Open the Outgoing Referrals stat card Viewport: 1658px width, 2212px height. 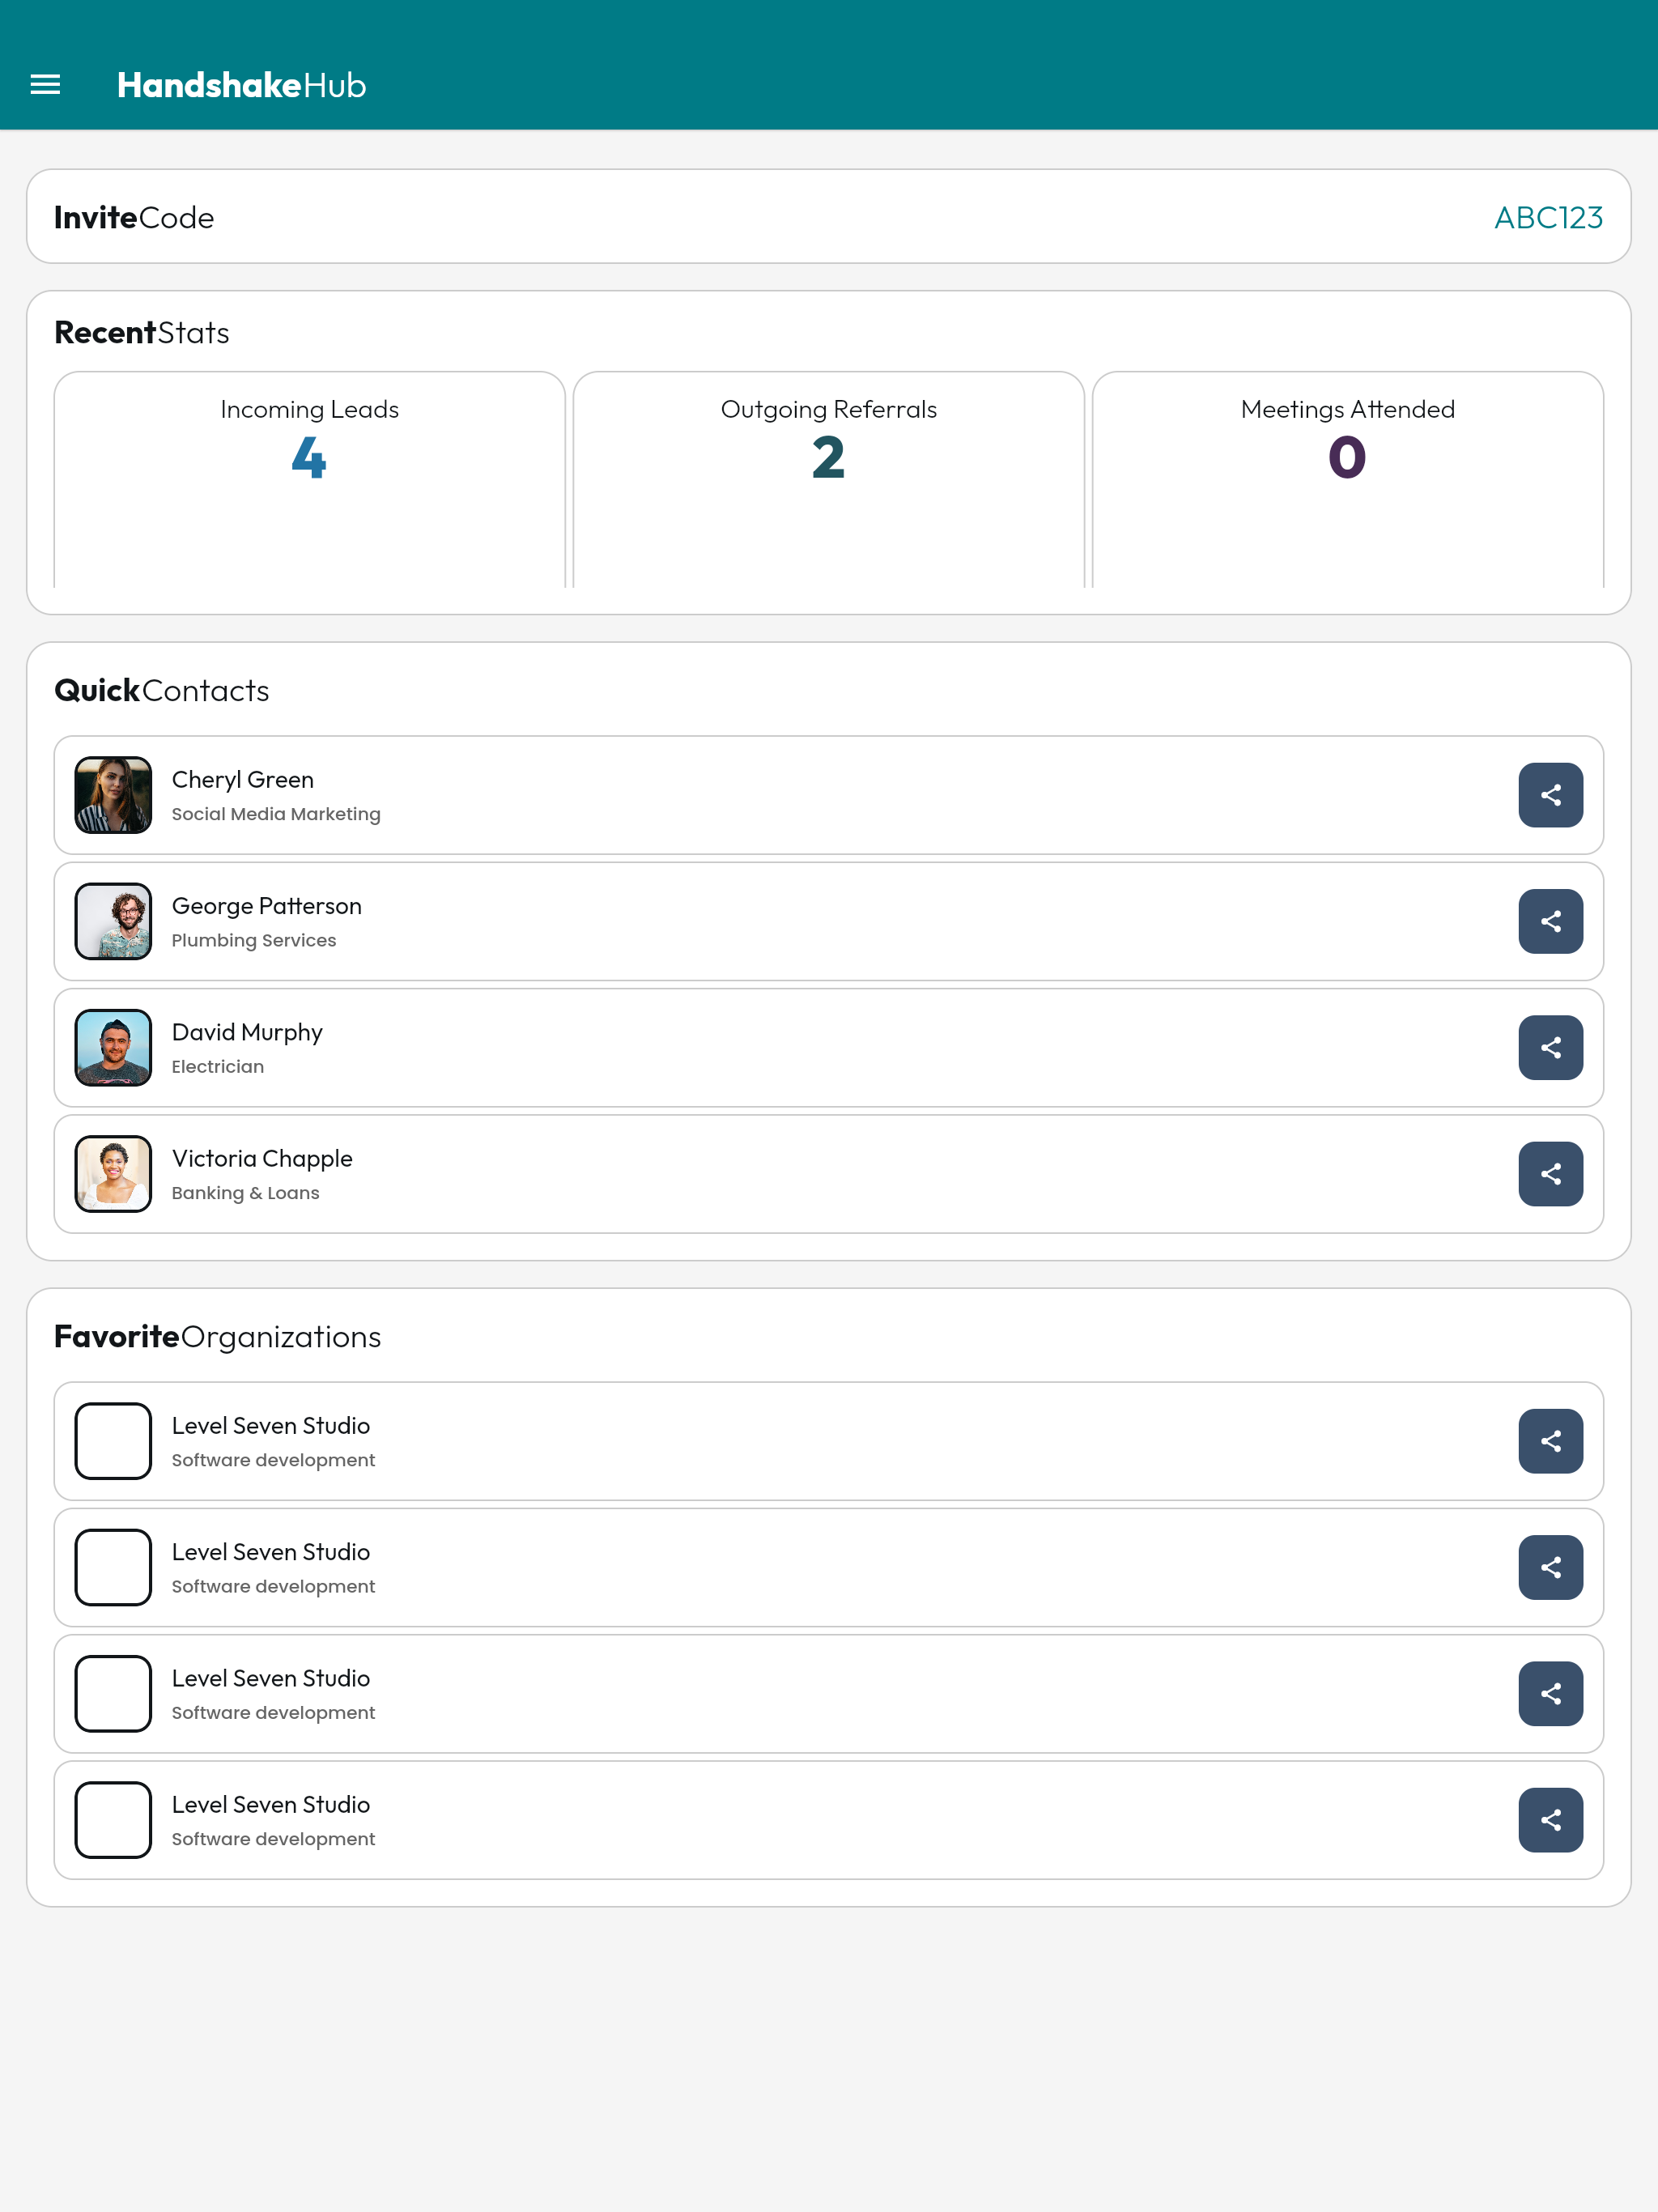[829, 480]
